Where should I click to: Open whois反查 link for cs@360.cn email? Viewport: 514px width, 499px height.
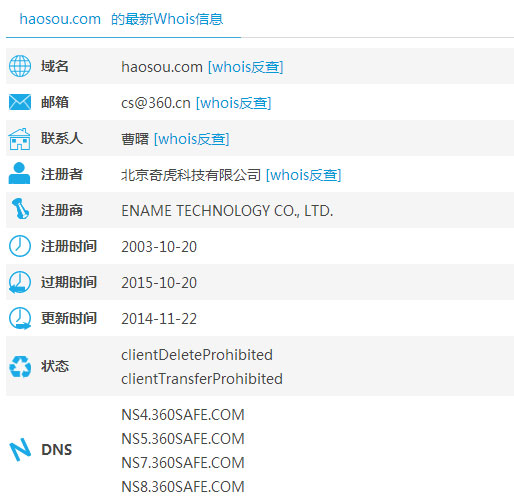point(234,103)
